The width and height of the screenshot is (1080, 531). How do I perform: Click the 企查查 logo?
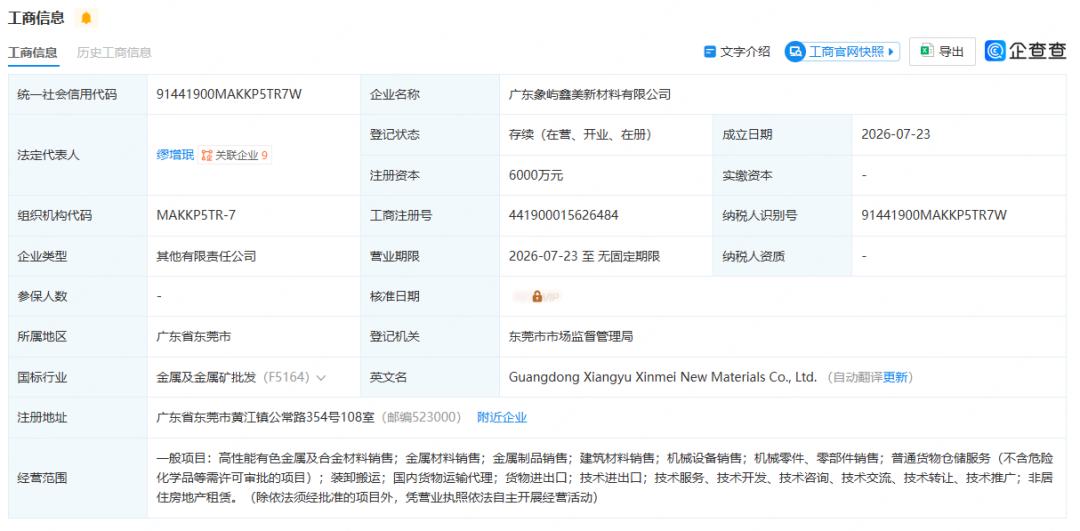click(1026, 51)
